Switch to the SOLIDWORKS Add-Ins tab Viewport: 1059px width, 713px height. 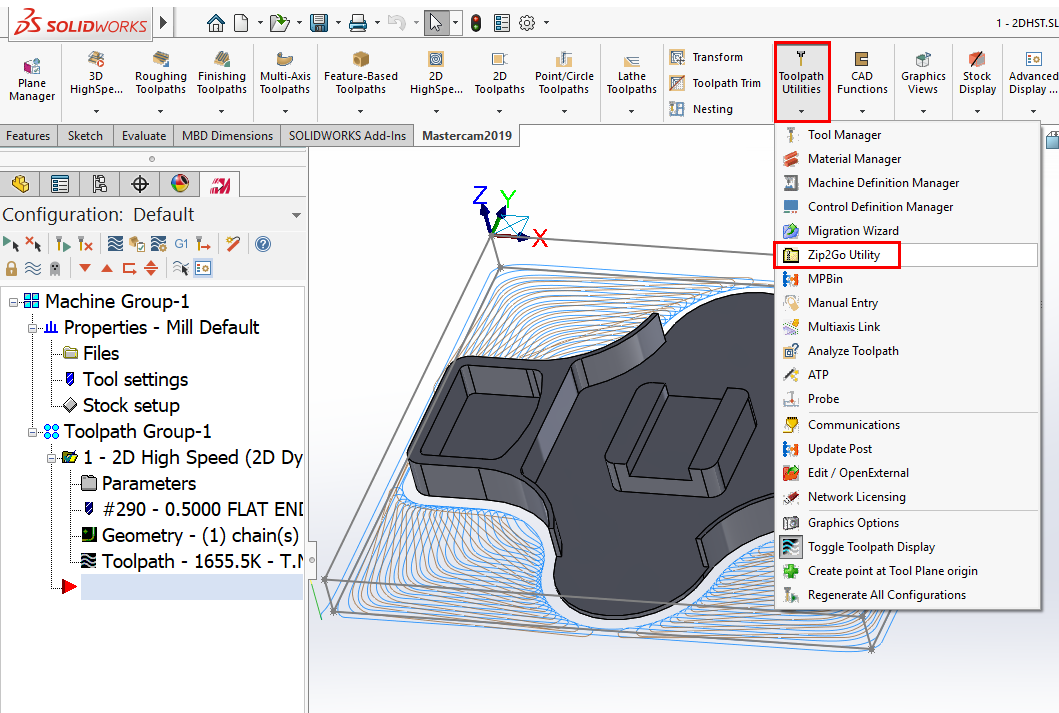pos(347,135)
